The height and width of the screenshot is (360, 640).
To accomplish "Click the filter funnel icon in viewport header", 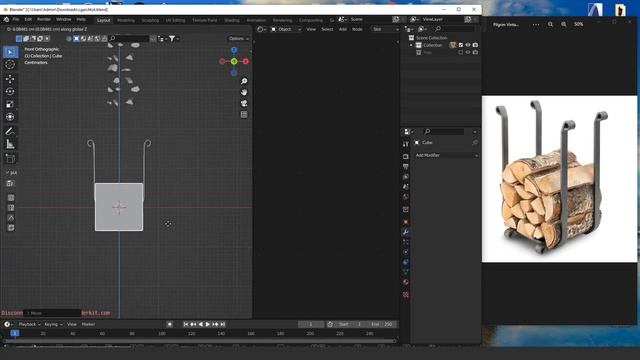I will point(172,38).
